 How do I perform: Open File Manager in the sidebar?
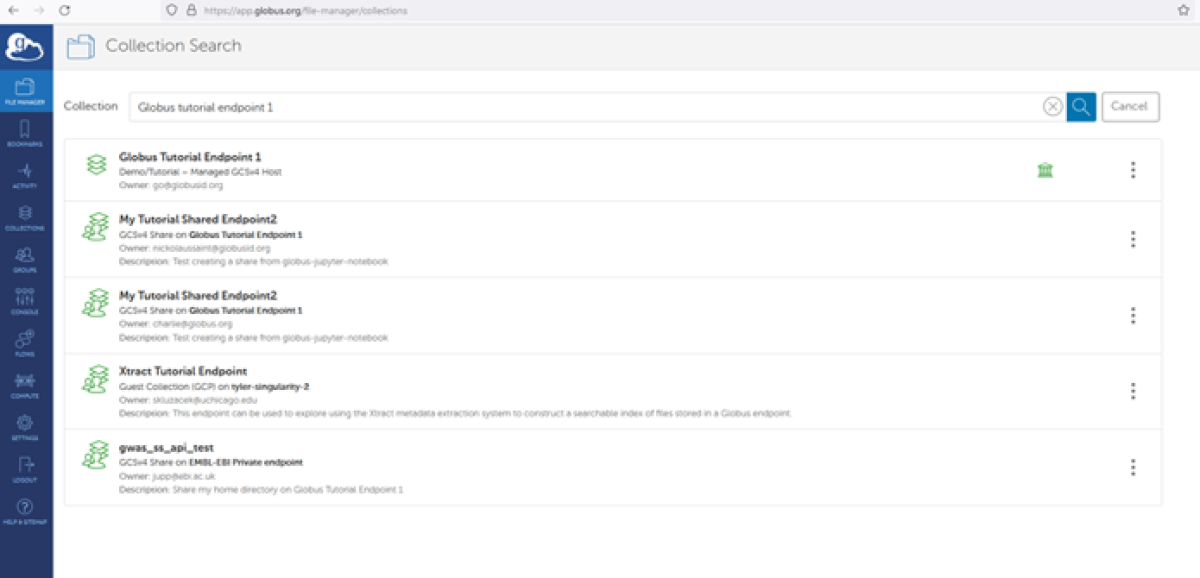pyautogui.click(x=25, y=93)
